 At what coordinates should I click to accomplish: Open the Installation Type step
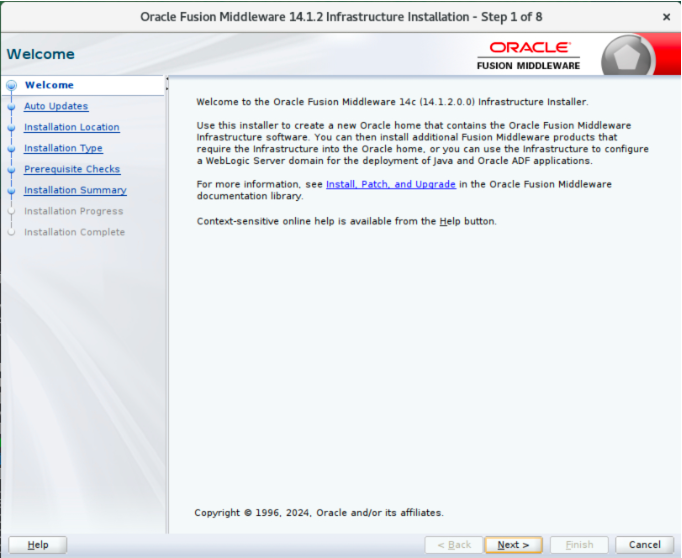point(64,148)
